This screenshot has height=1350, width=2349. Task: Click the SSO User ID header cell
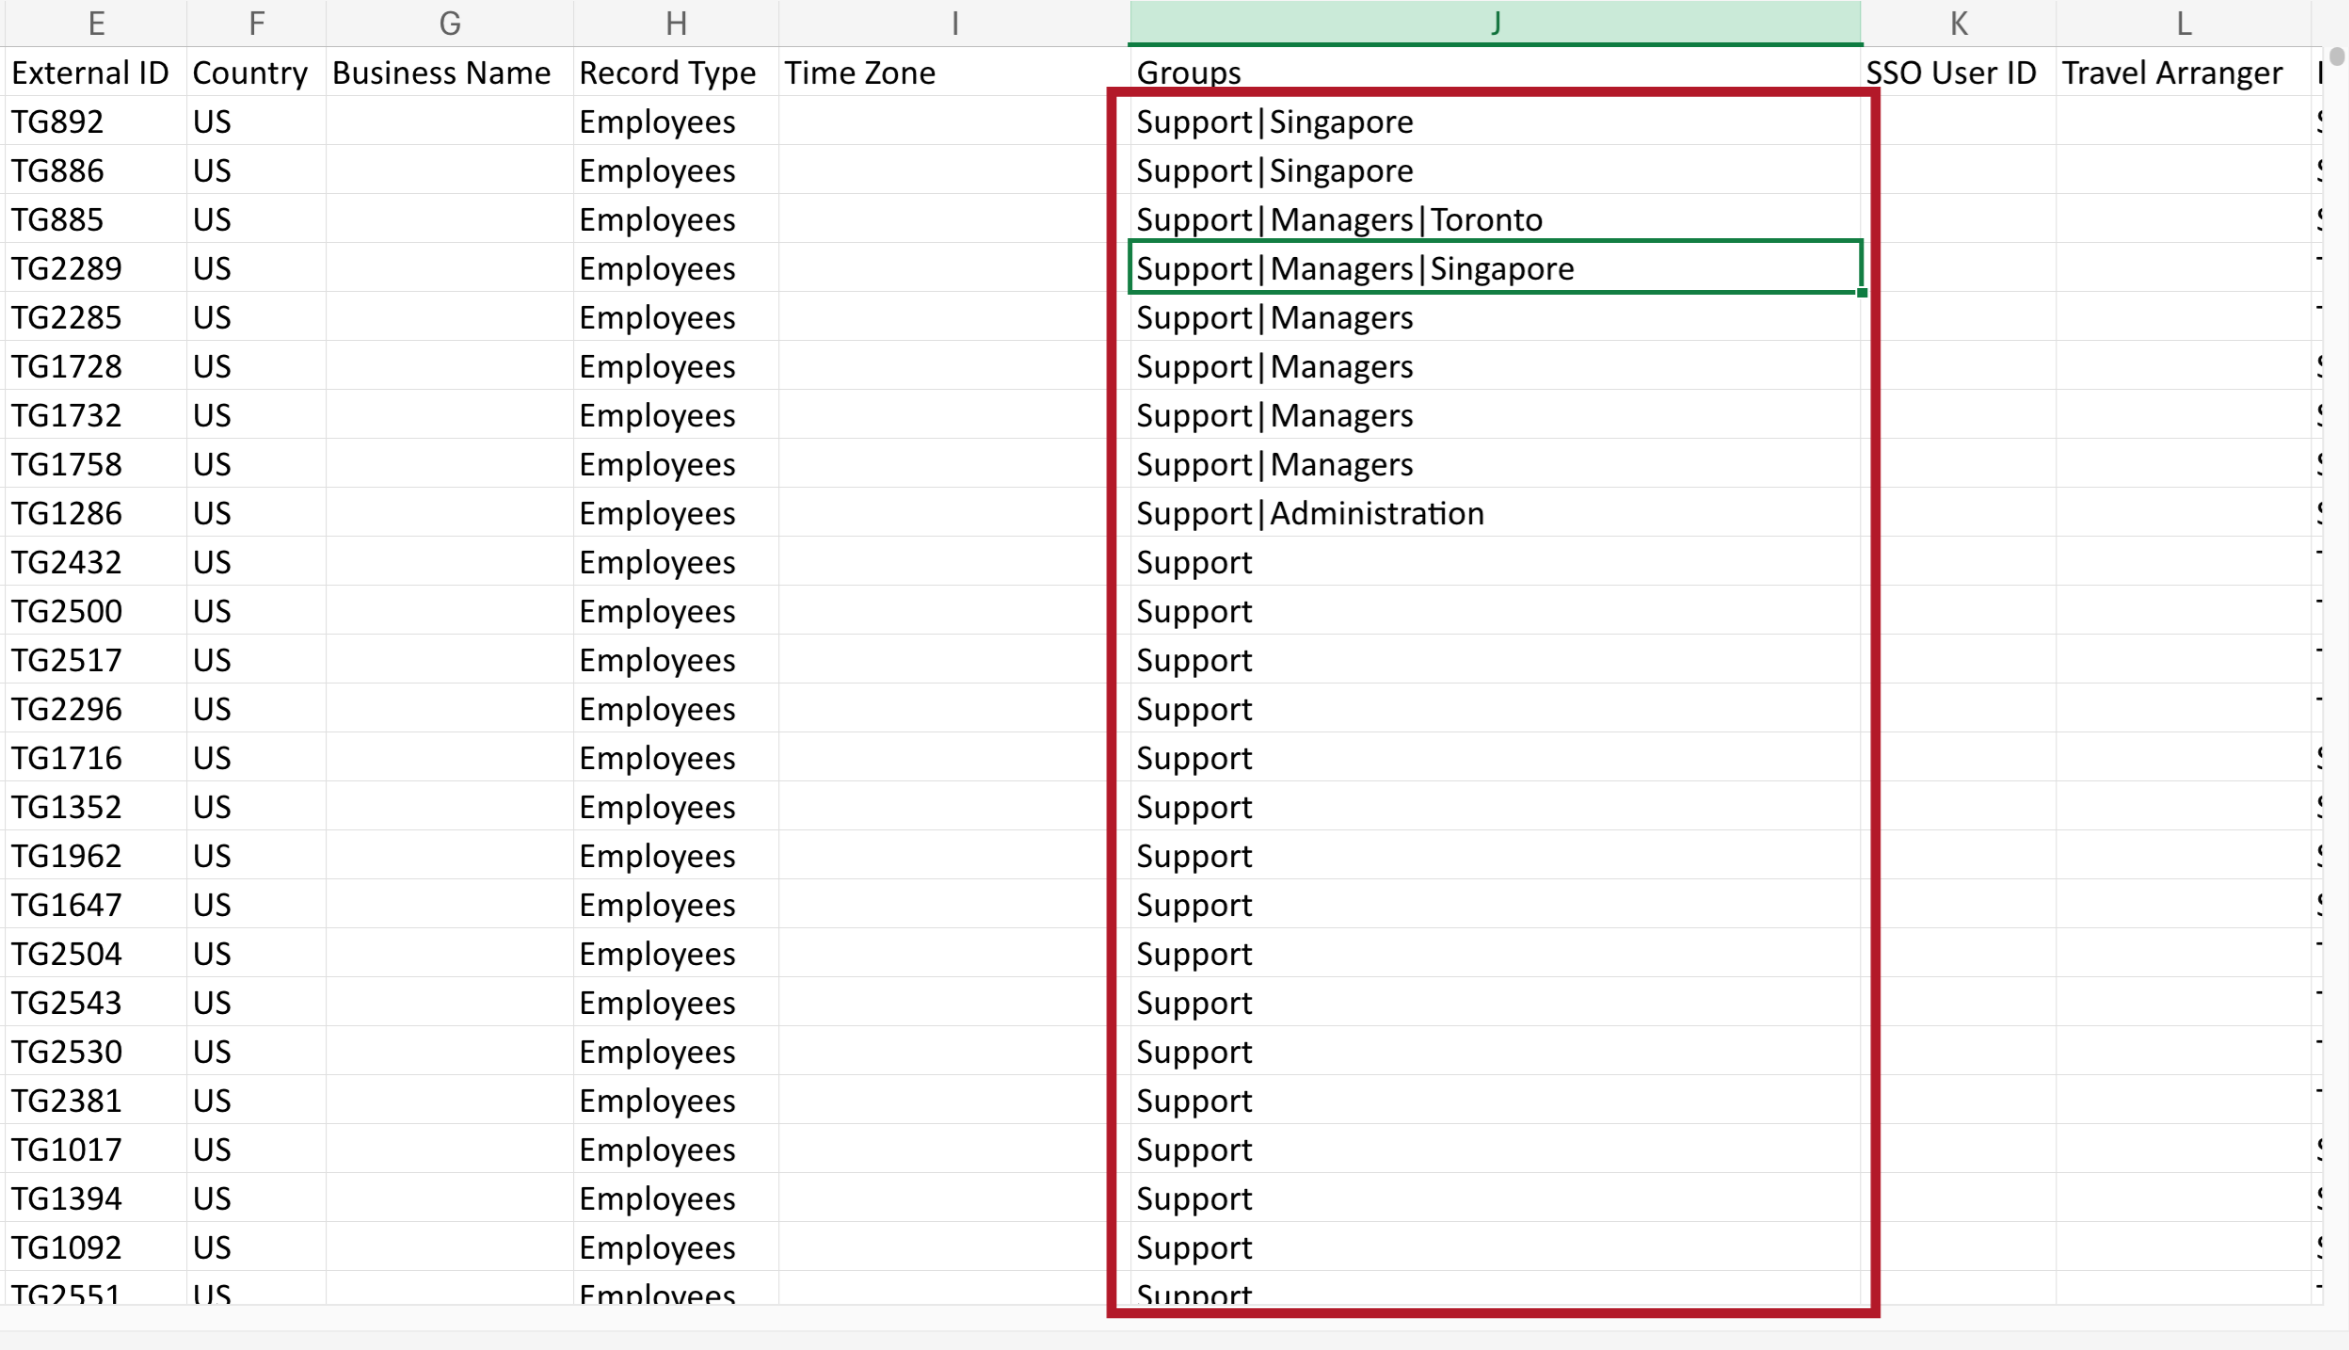pyautogui.click(x=1949, y=72)
